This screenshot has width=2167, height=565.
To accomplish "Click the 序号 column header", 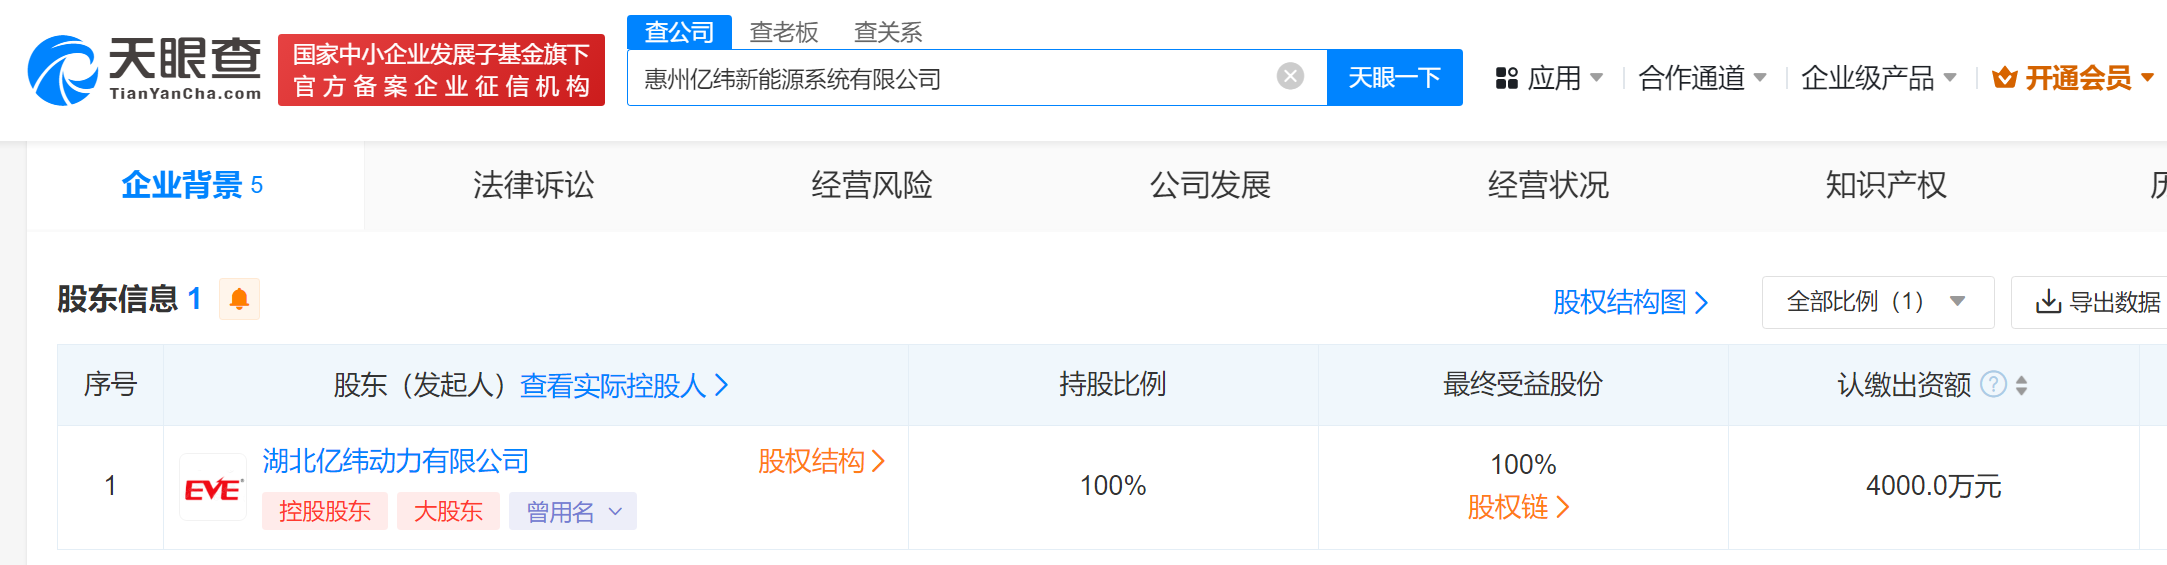I will point(110,384).
